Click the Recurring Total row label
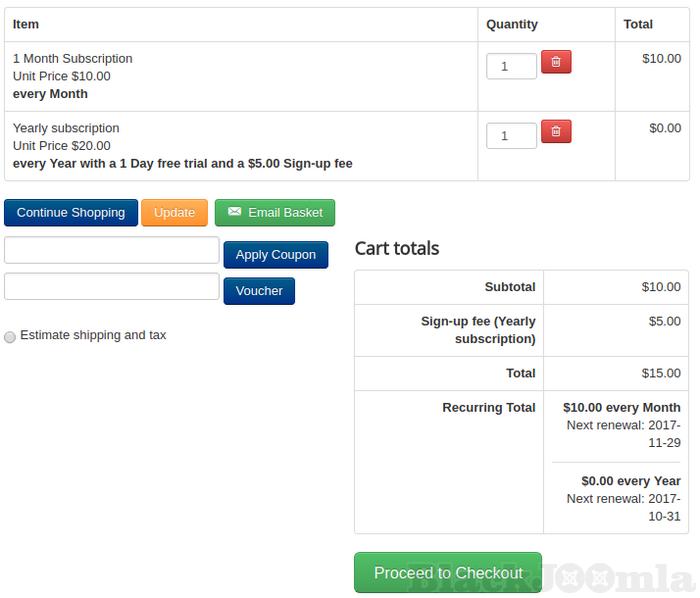The image size is (700, 598). 488,408
